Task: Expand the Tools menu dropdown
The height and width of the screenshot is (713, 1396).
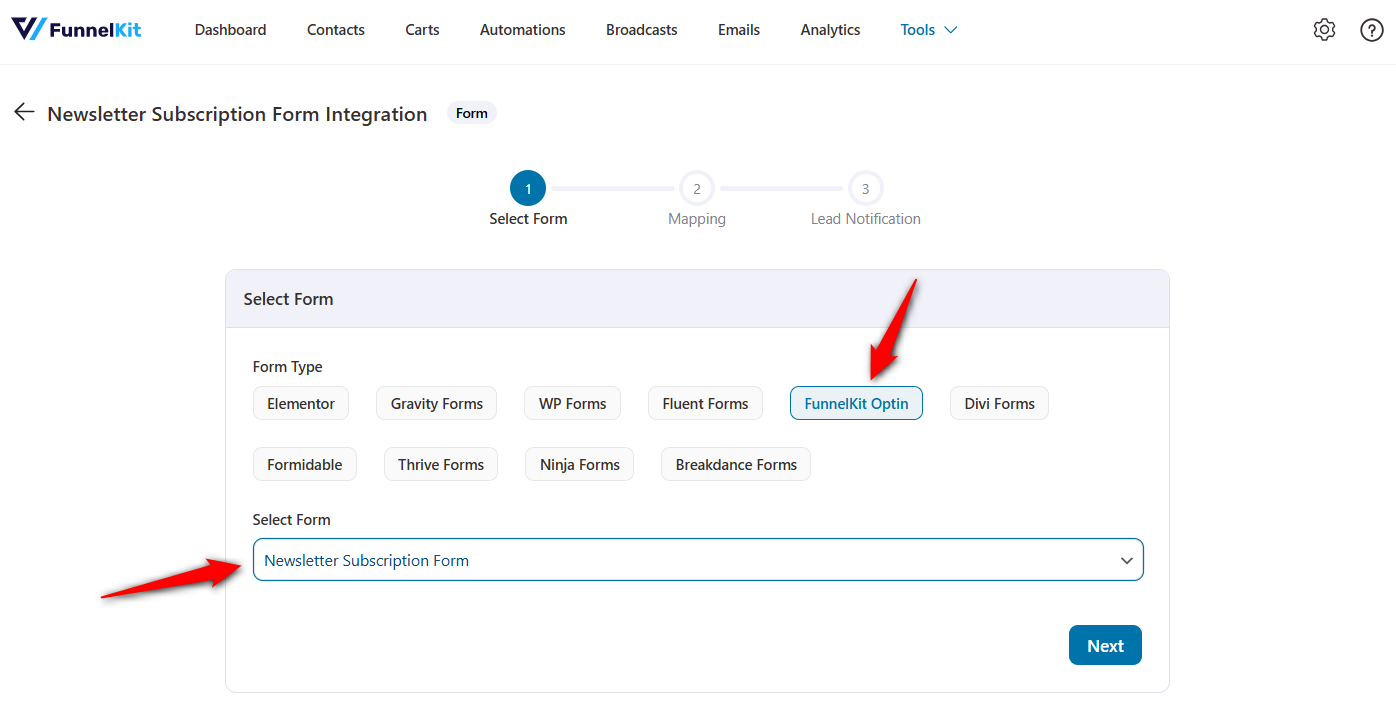Action: tap(928, 30)
